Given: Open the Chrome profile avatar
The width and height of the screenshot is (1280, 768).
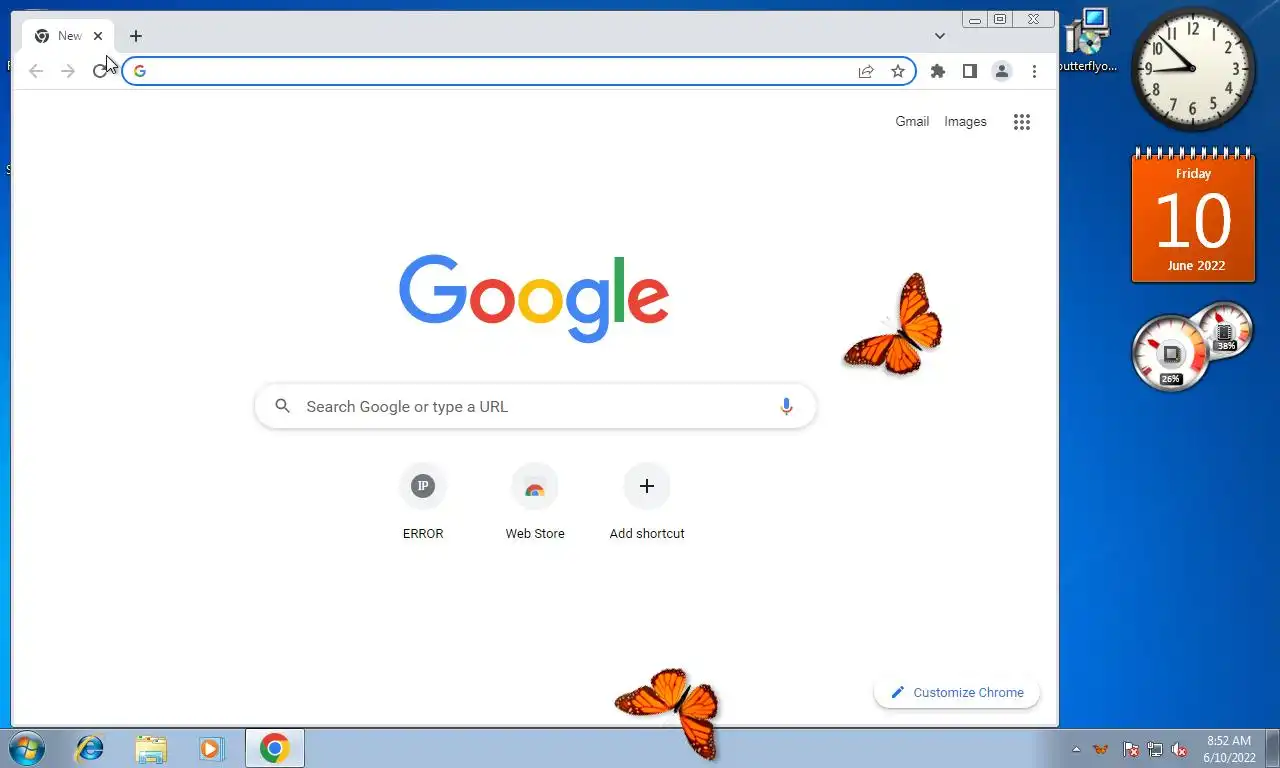Looking at the screenshot, I should pyautogui.click(x=1001, y=71).
